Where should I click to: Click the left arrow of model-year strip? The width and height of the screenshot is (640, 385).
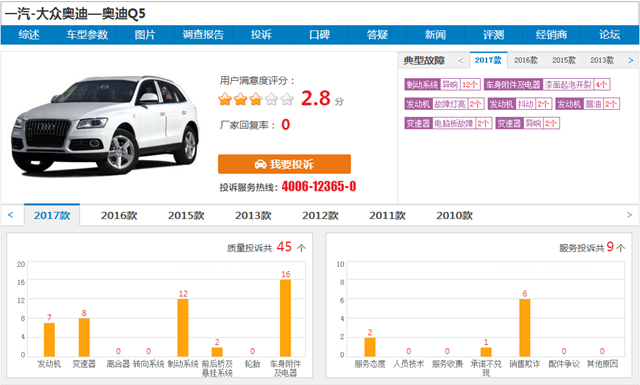click(x=11, y=215)
